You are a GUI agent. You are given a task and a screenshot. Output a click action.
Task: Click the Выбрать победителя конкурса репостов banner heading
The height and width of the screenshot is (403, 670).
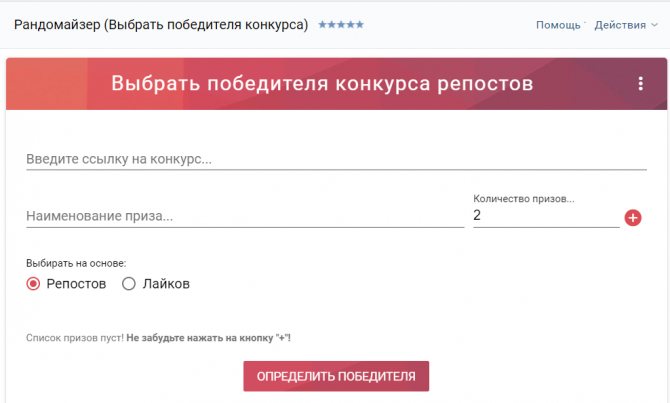tap(322, 83)
